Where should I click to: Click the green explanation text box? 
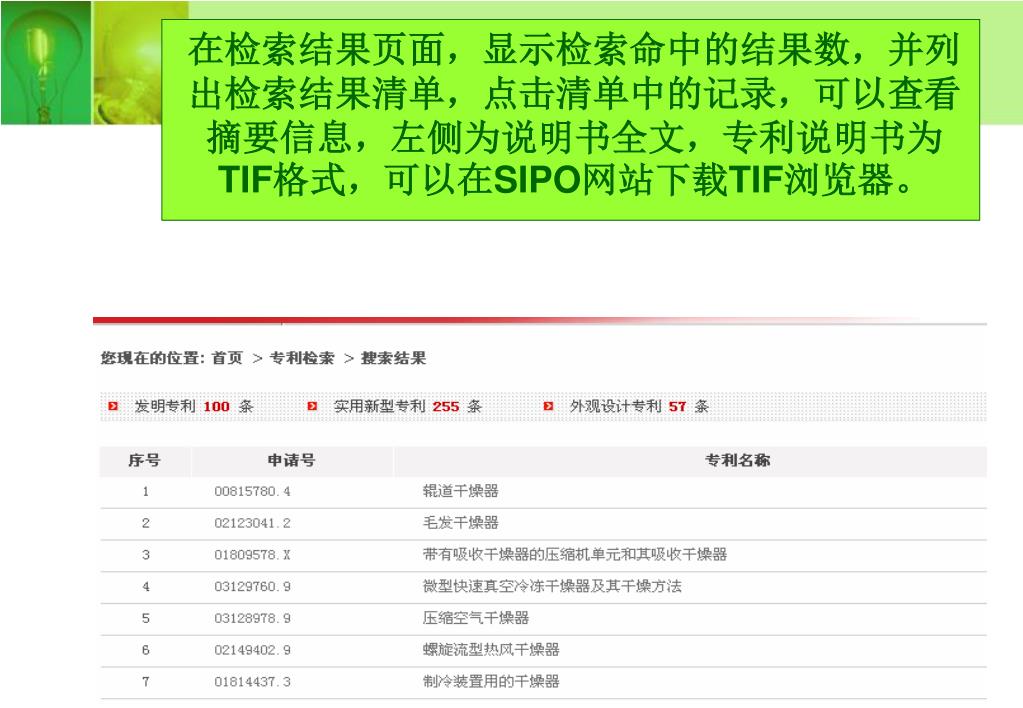[x=571, y=120]
